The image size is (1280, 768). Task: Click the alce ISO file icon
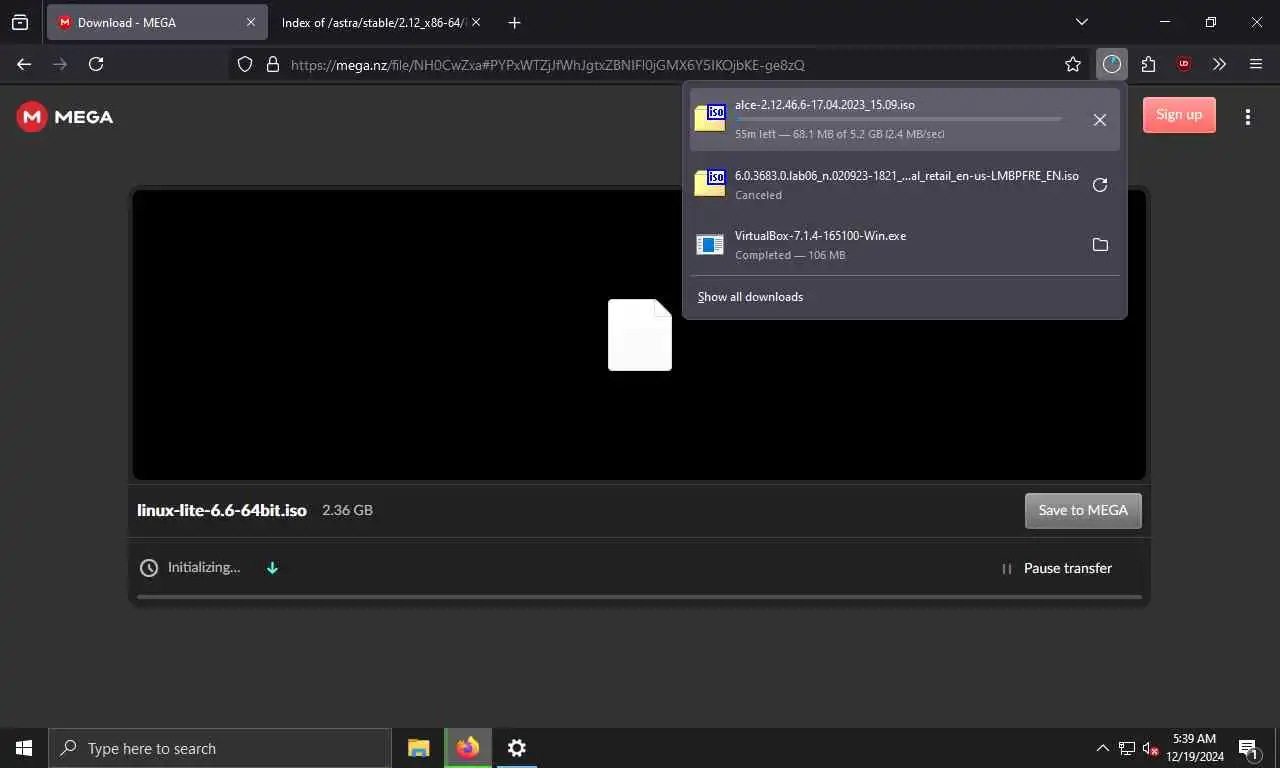click(710, 118)
